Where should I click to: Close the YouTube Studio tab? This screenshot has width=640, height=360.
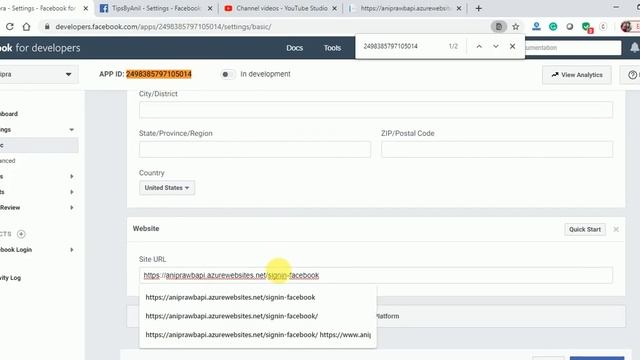334,8
